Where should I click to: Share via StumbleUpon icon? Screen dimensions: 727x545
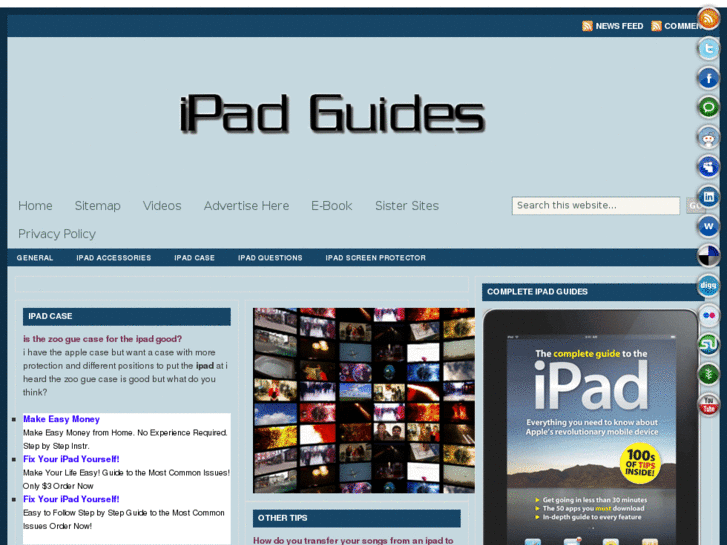point(708,345)
